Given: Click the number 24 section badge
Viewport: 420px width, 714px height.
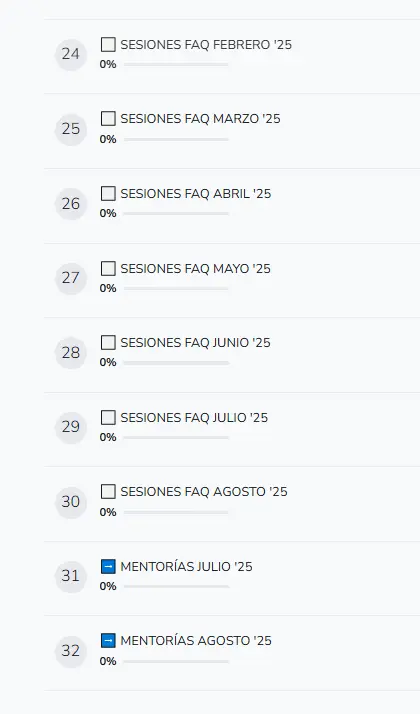Looking at the screenshot, I should coord(71,54).
